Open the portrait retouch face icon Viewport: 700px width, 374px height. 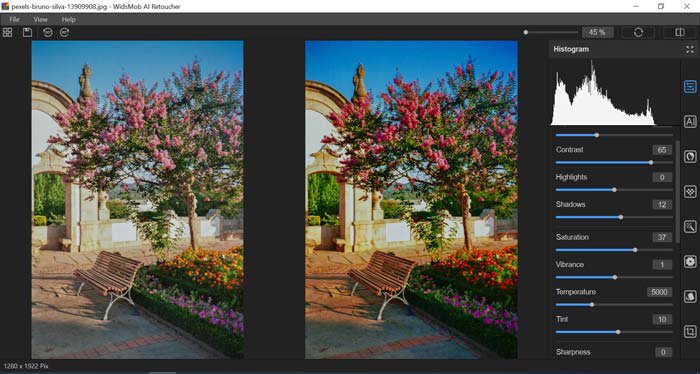coord(690,157)
